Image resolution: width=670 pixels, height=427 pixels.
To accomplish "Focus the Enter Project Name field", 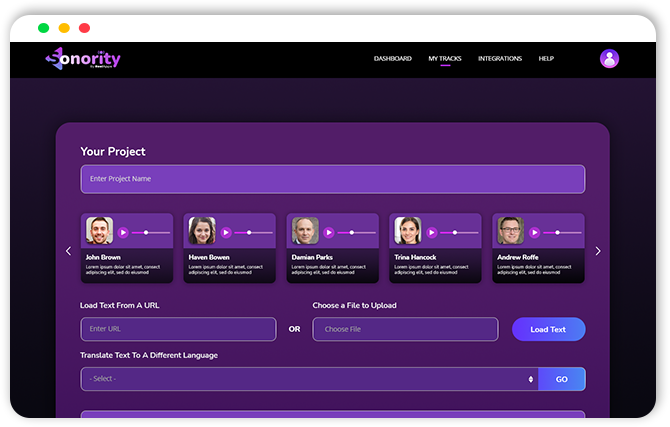I will click(x=332, y=179).
